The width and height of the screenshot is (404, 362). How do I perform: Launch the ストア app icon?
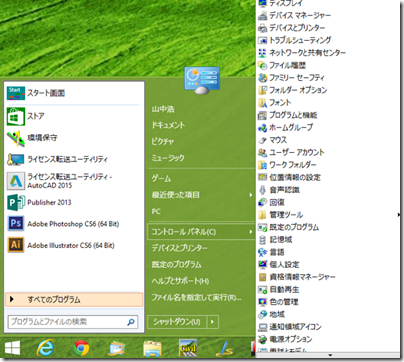click(x=16, y=116)
